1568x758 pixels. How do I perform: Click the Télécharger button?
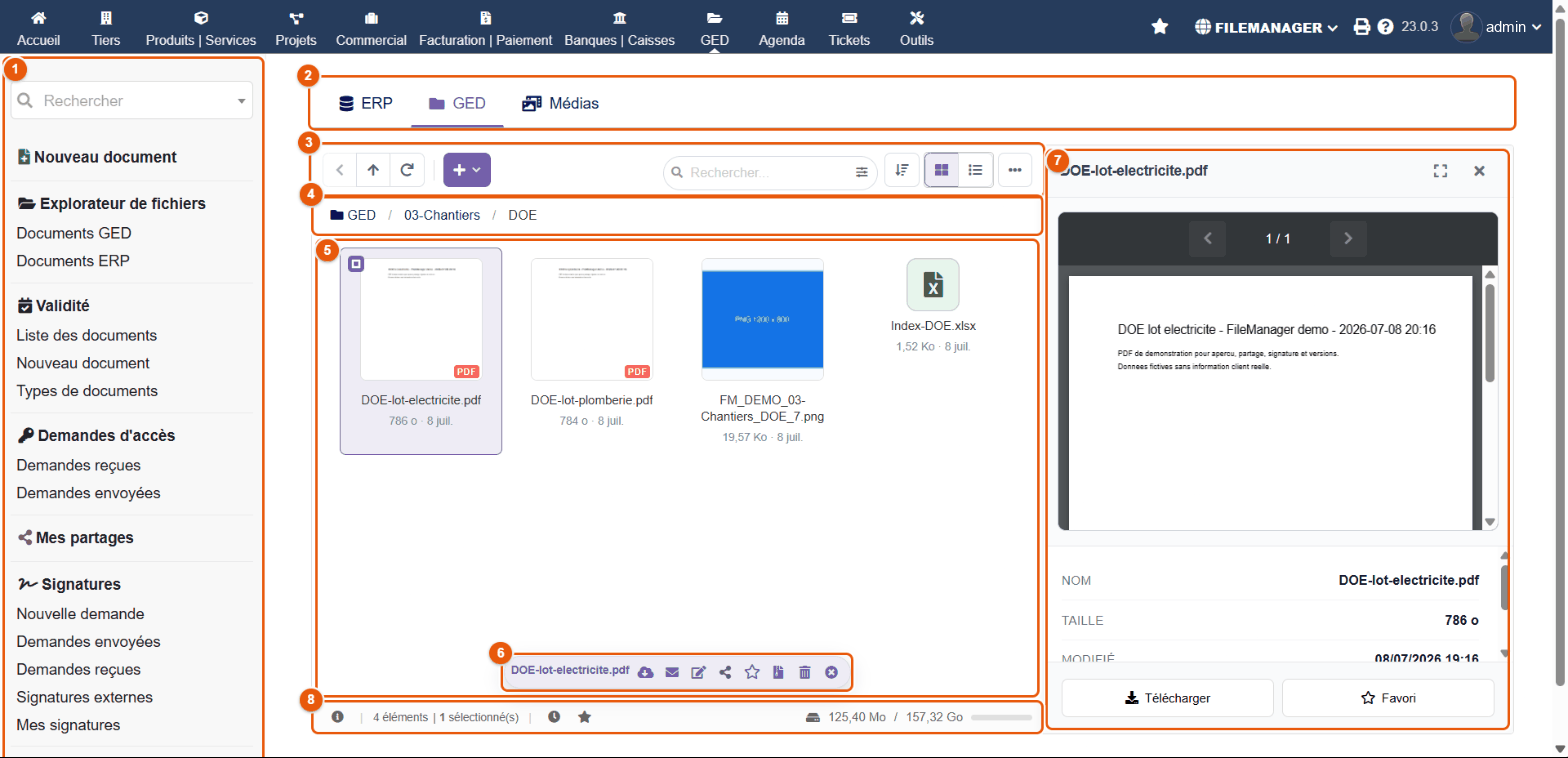[x=1167, y=698]
